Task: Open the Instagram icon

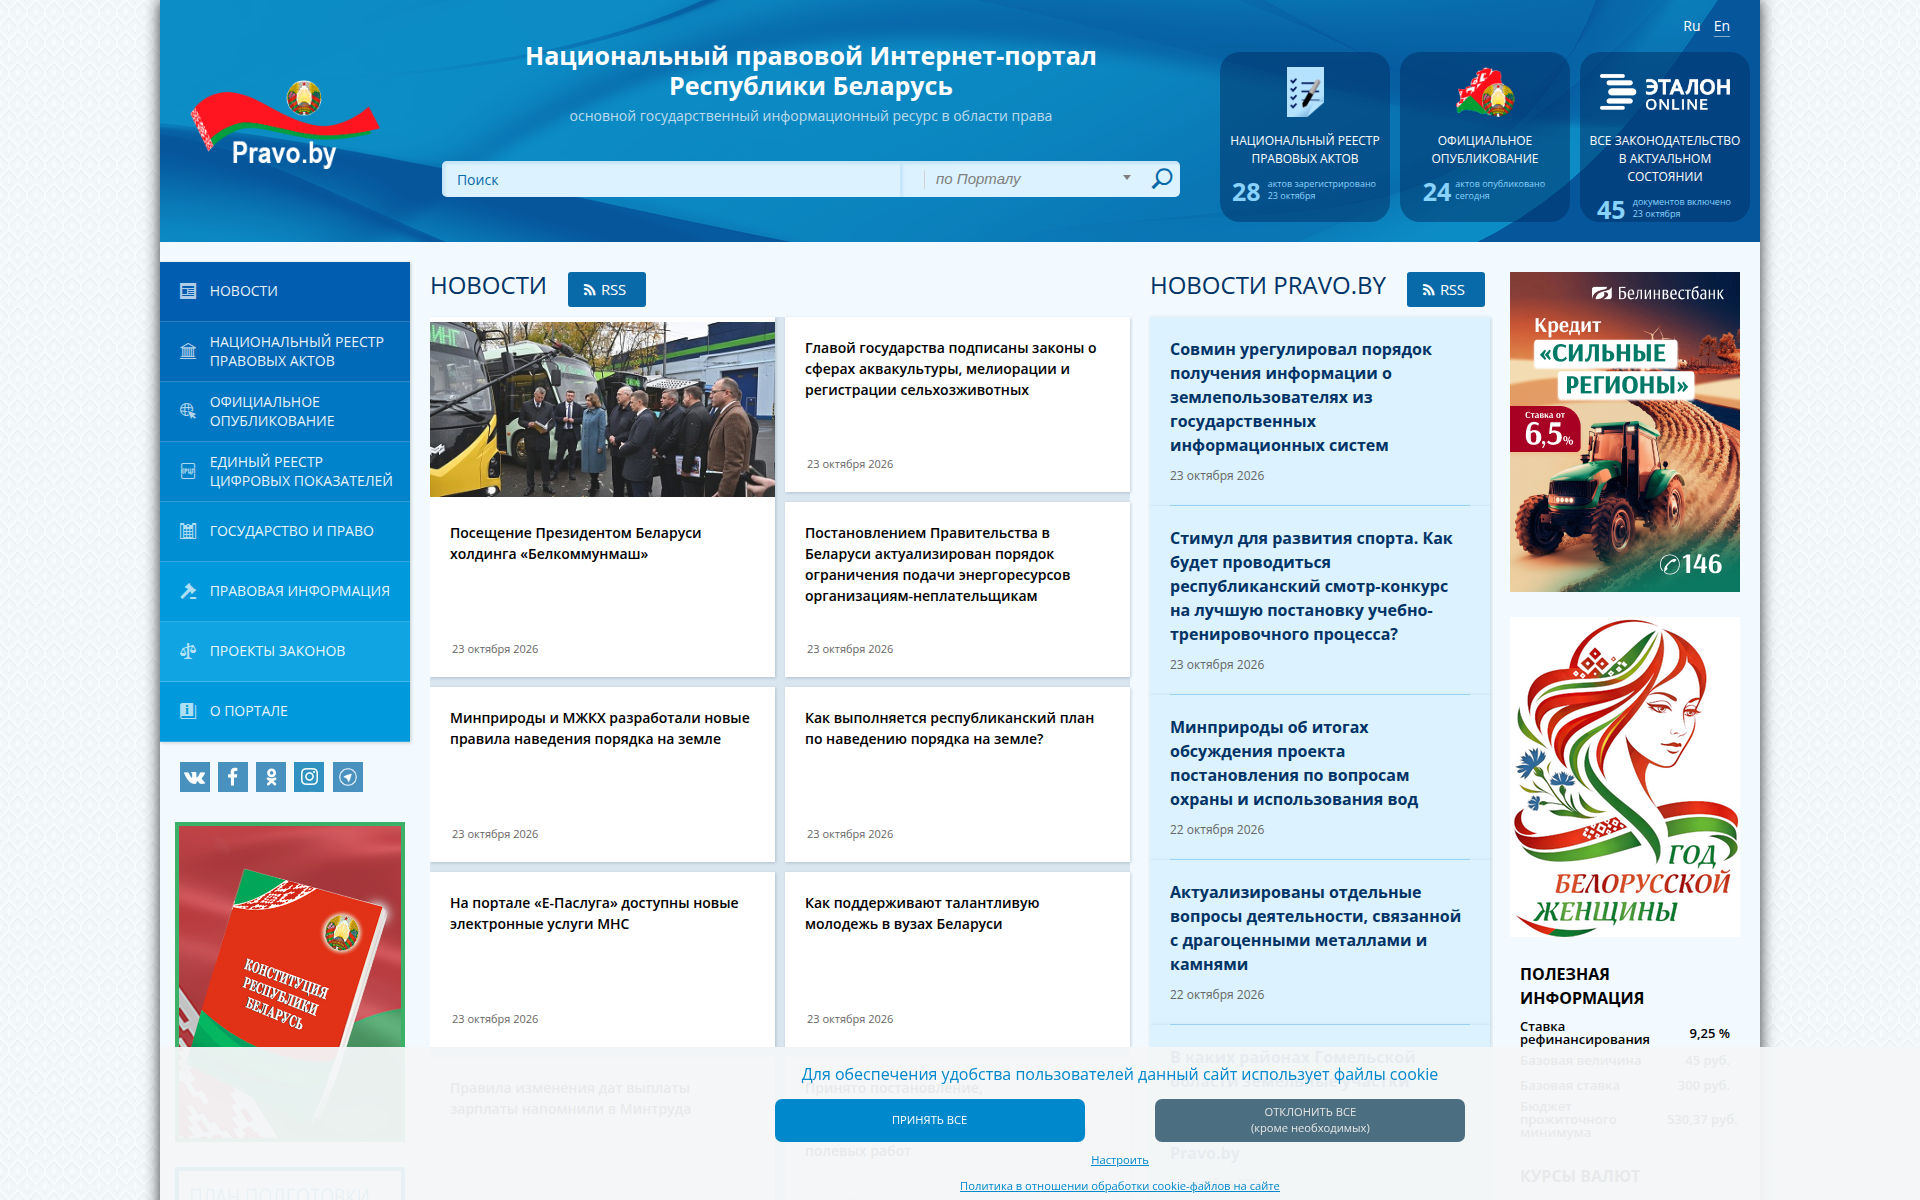Action: pos(310,777)
